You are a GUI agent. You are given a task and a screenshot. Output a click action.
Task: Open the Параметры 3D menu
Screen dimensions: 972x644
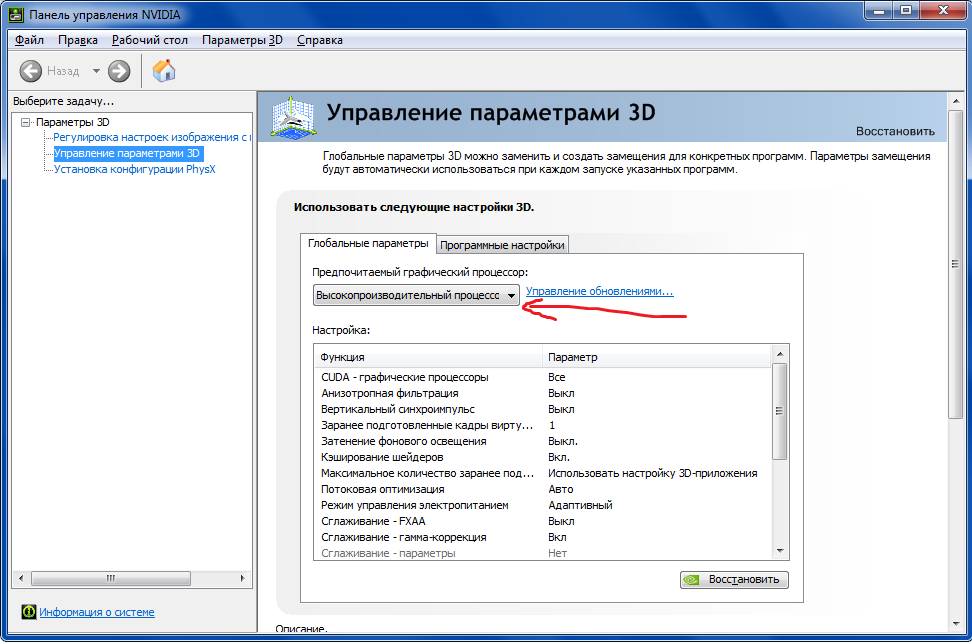[x=242, y=40]
